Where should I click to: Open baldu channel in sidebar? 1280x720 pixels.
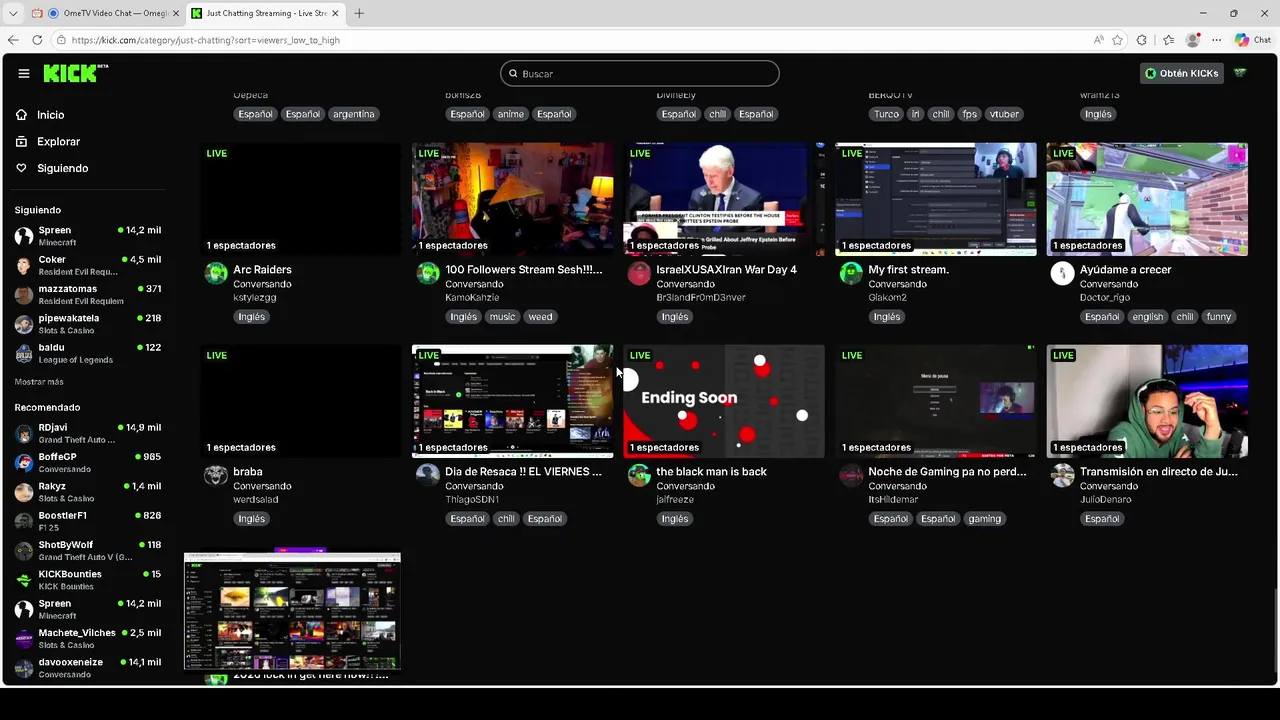pos(88,353)
